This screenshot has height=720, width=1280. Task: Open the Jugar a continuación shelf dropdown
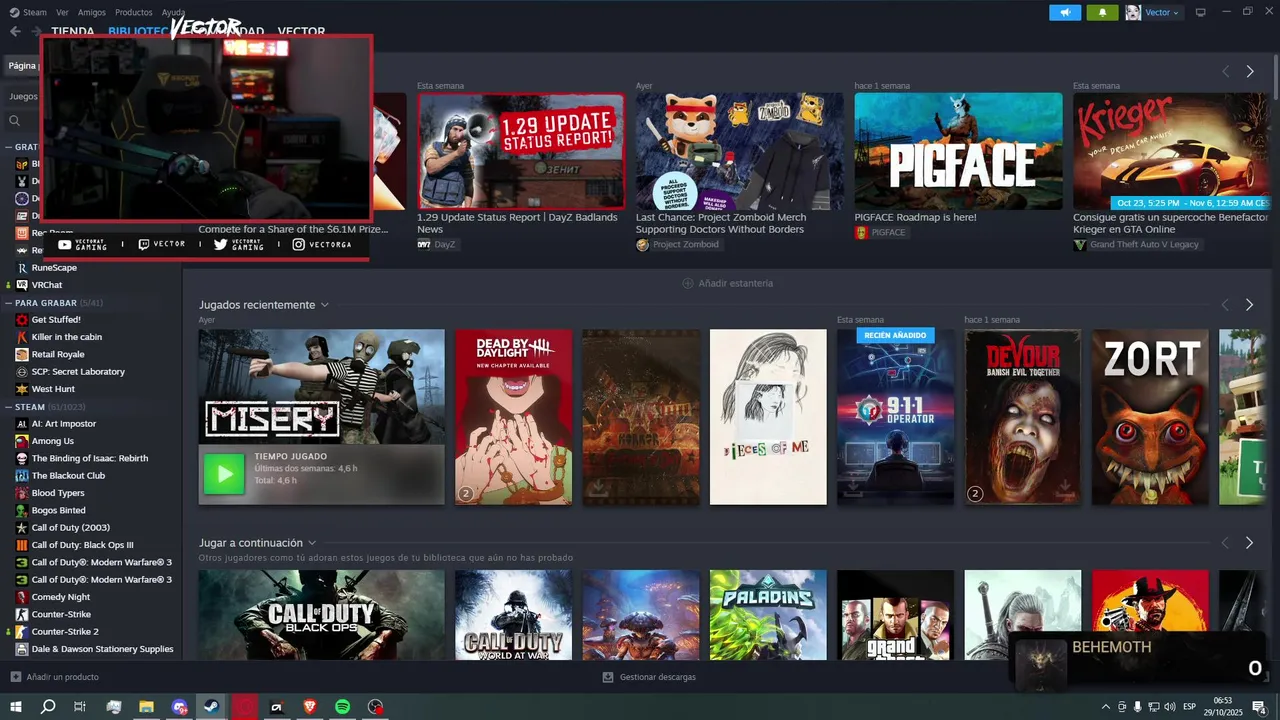click(x=312, y=543)
